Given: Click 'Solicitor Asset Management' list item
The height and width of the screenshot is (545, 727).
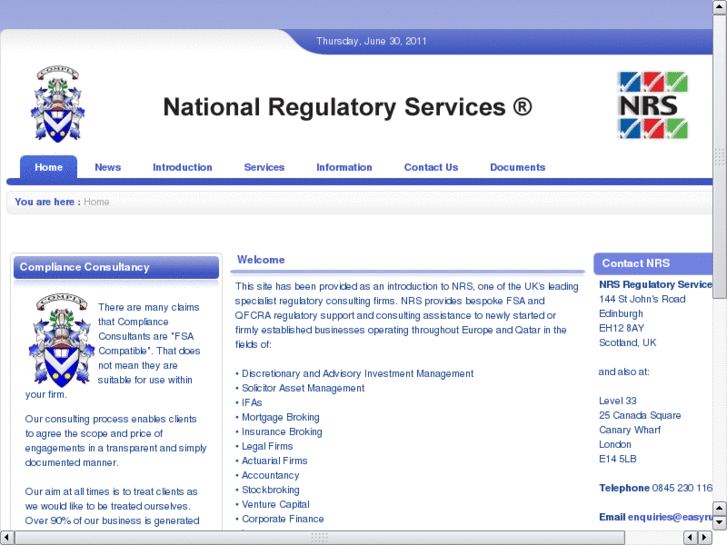Looking at the screenshot, I should [303, 388].
